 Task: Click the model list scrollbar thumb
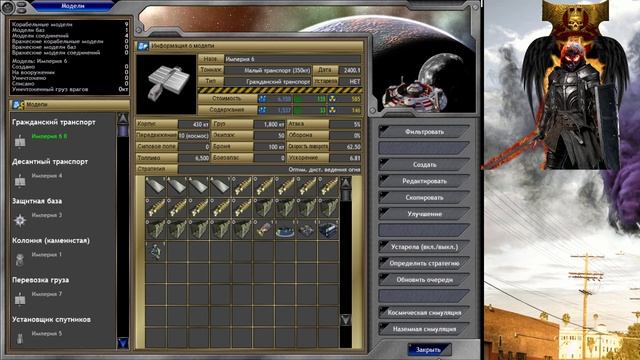tap(123, 131)
